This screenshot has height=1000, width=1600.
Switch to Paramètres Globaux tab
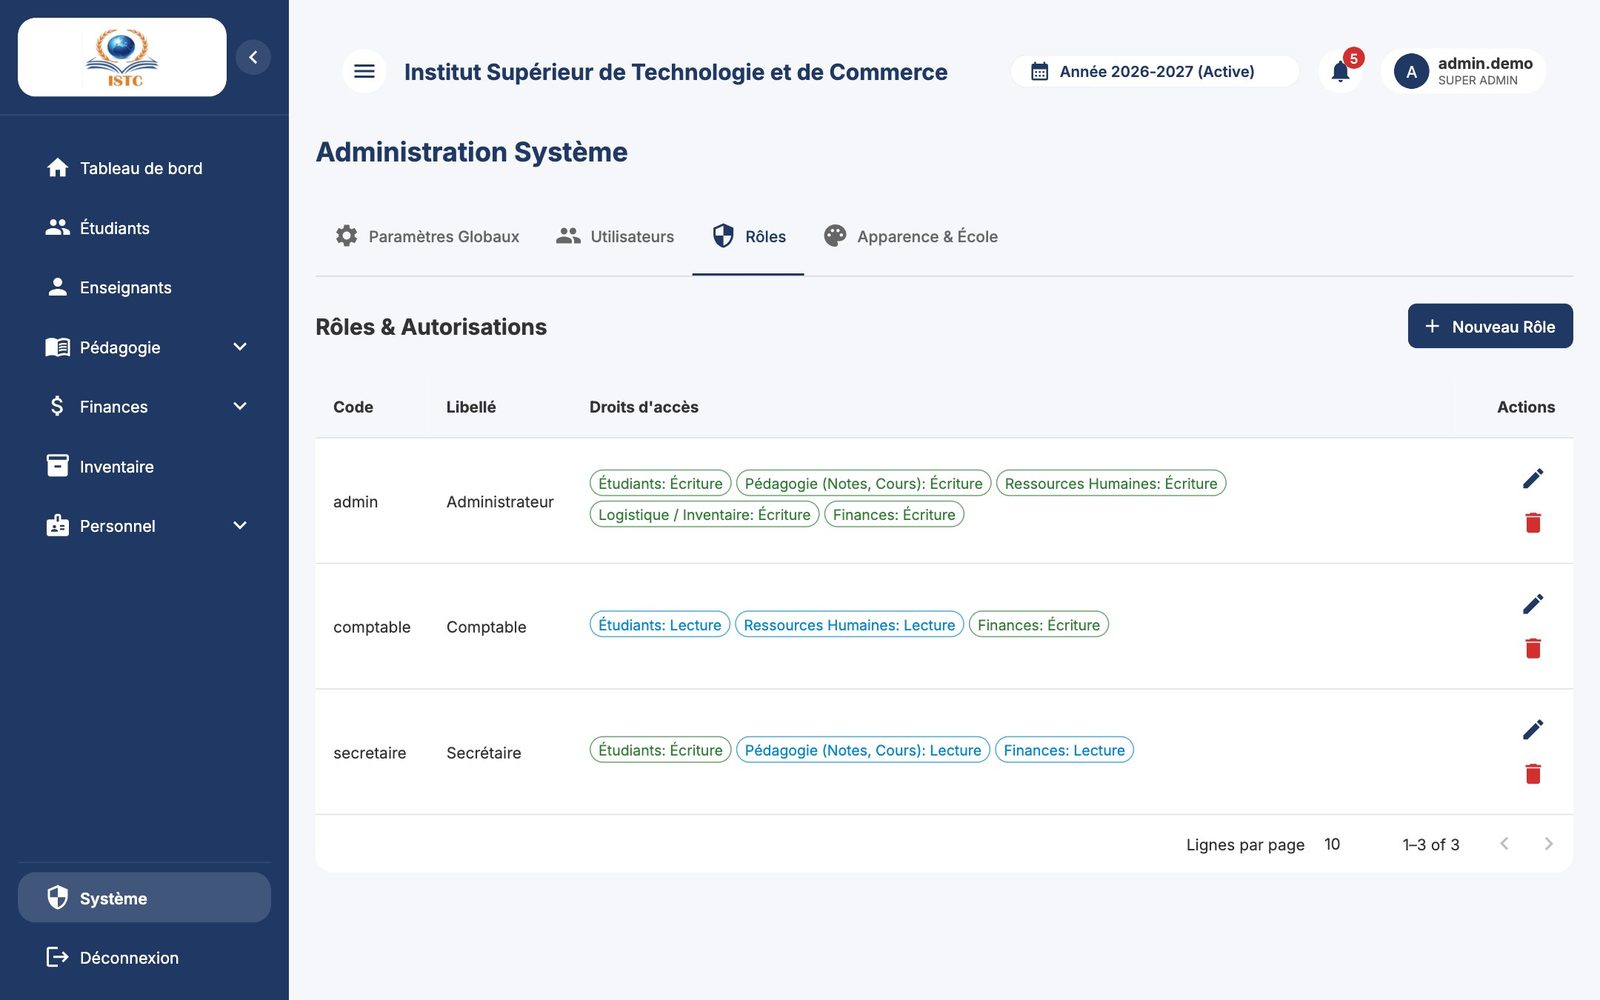(x=427, y=236)
